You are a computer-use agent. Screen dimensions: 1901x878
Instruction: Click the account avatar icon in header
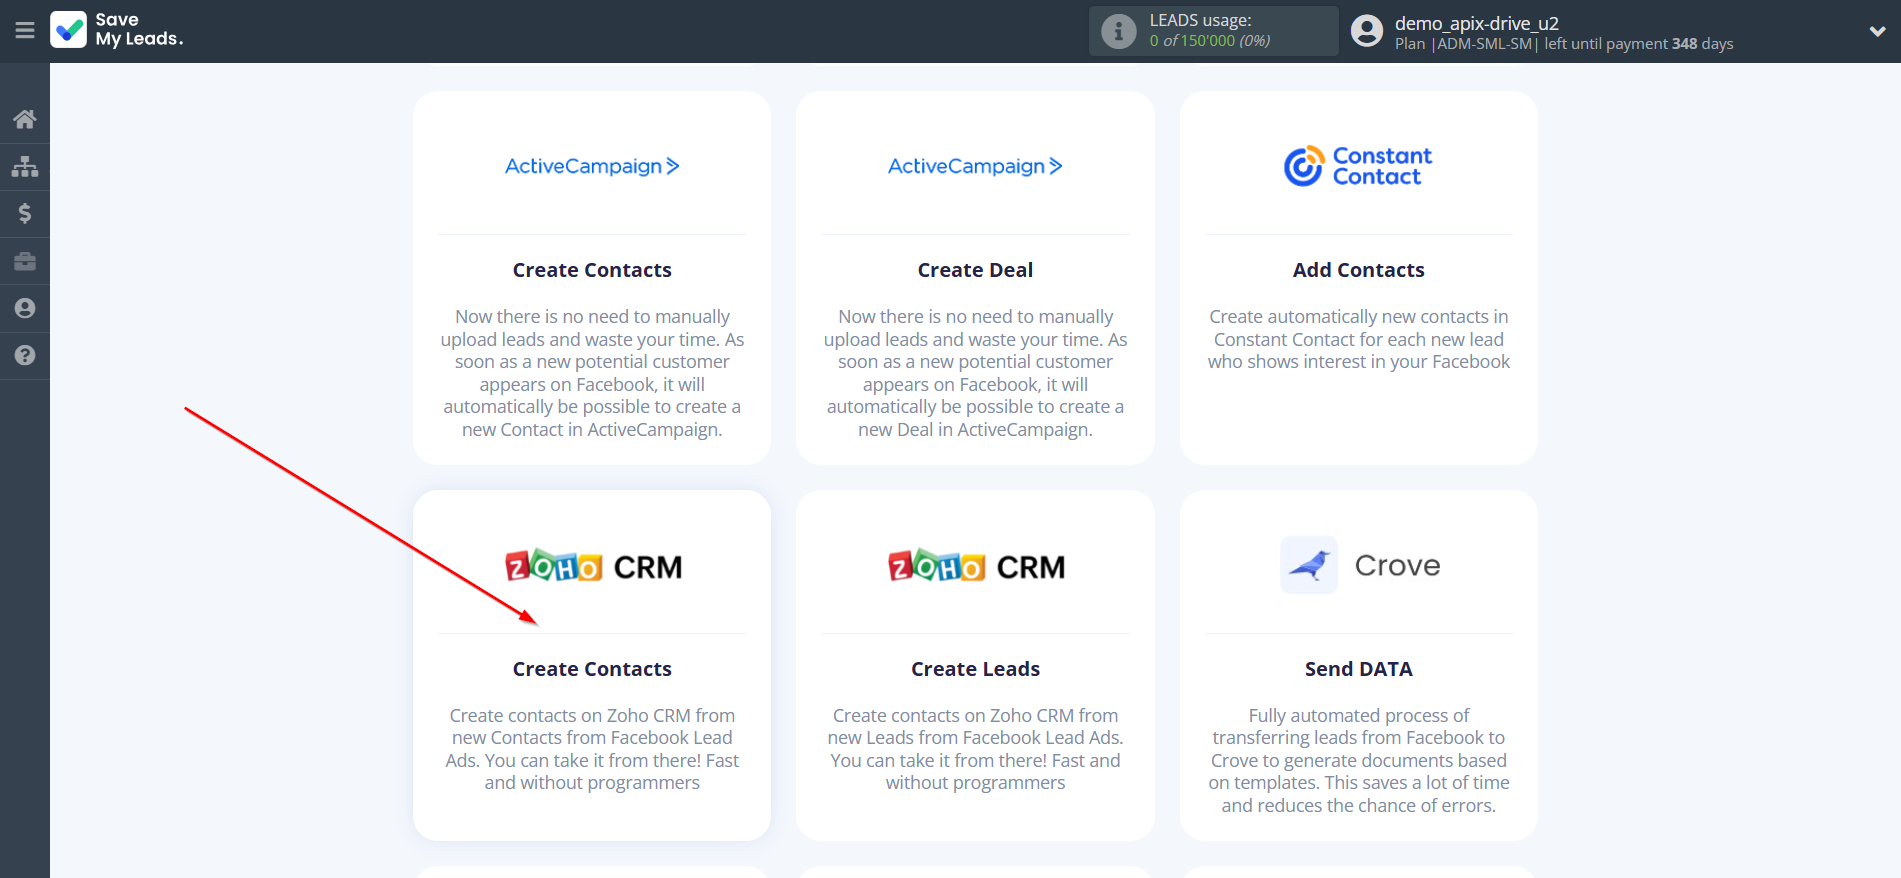click(1367, 31)
